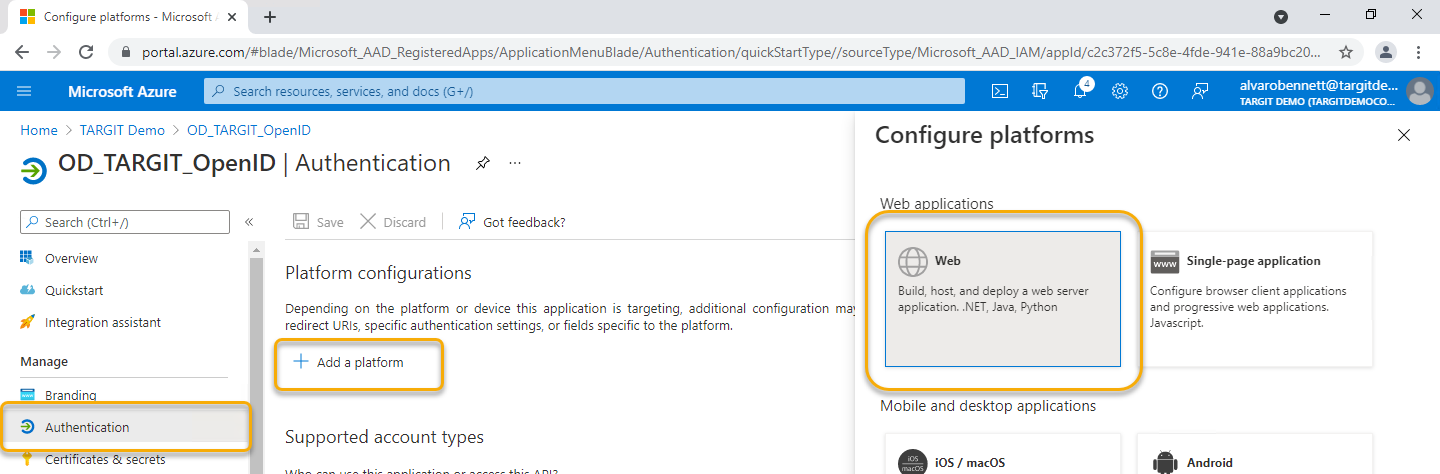
Task: Choose the Web platform card
Action: (1003, 299)
